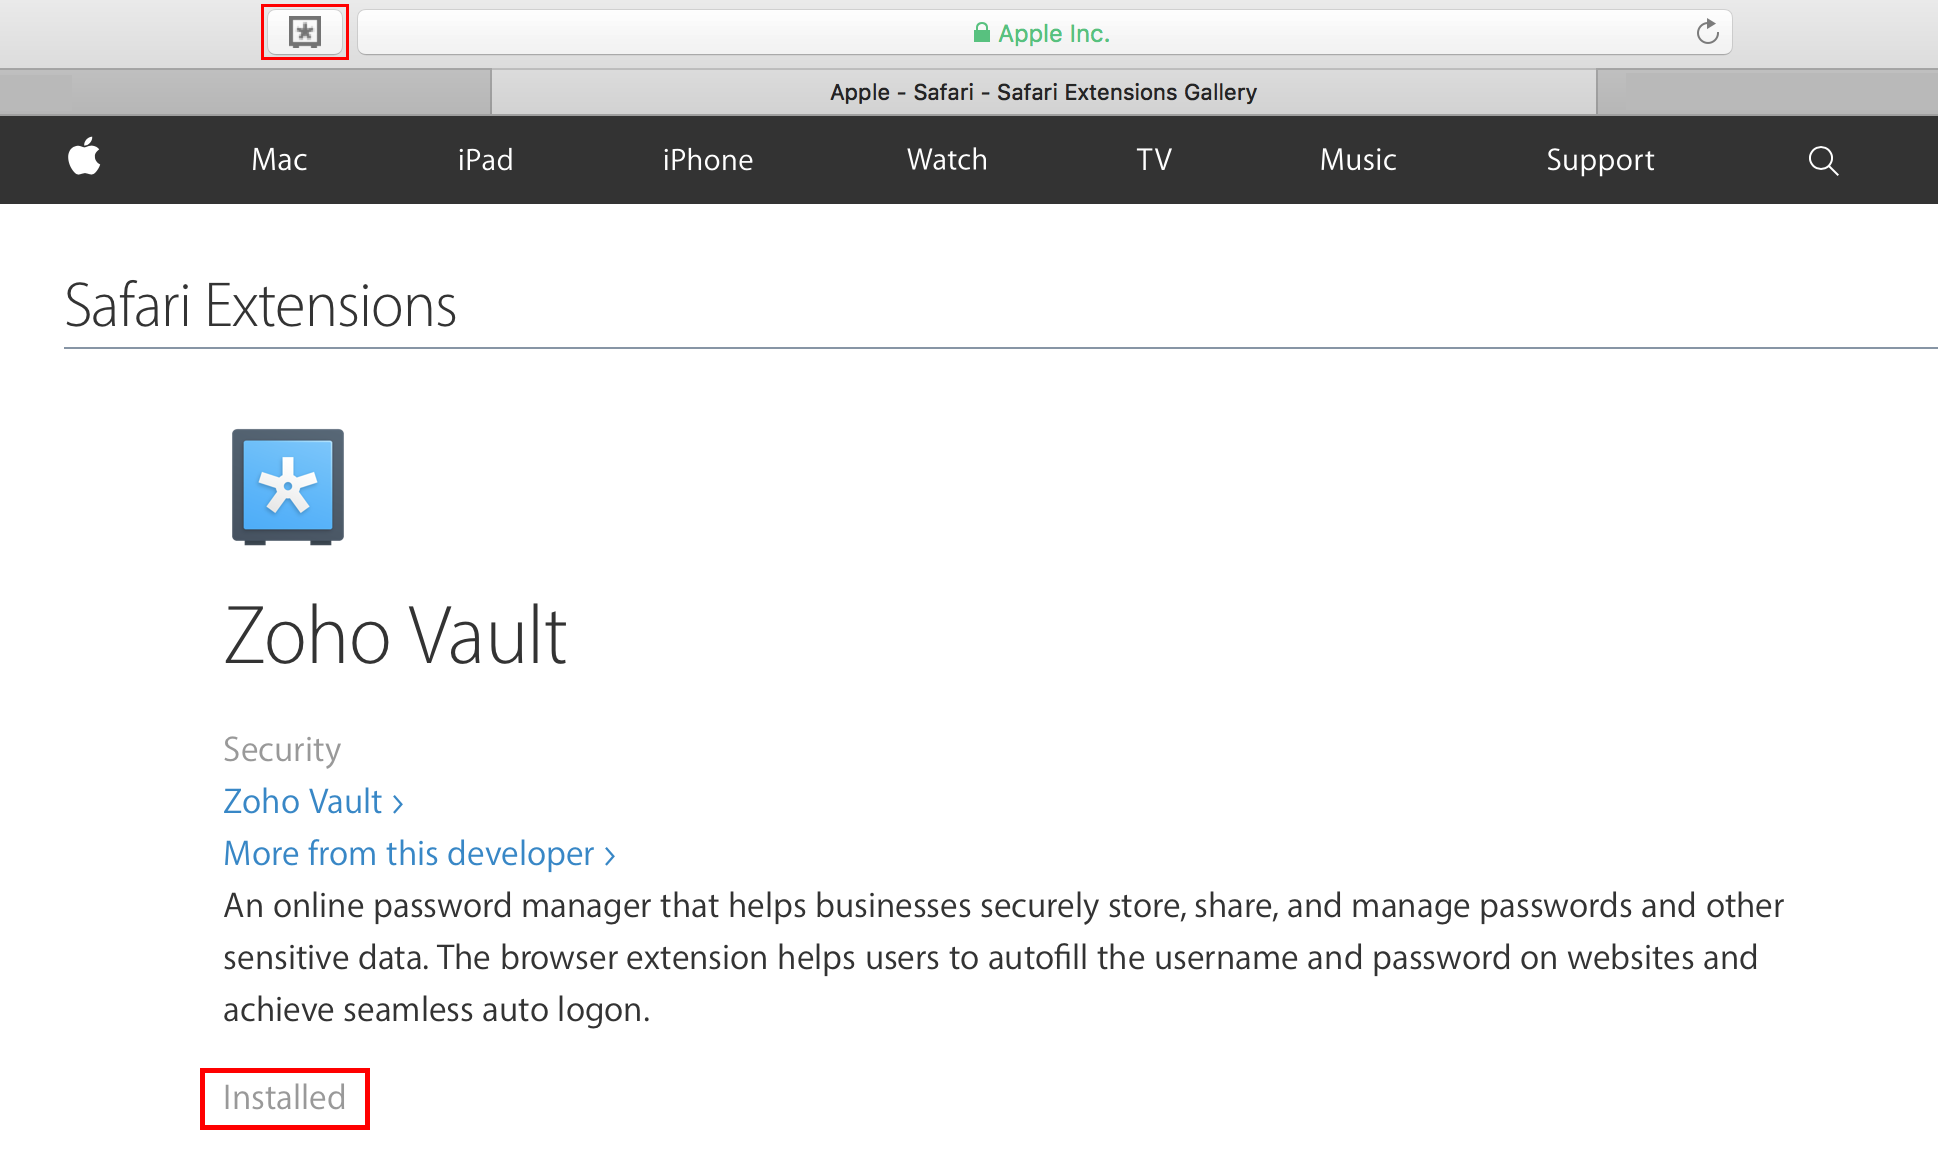This screenshot has width=1938, height=1150.
Task: Click the page reload icon
Action: click(x=1707, y=31)
